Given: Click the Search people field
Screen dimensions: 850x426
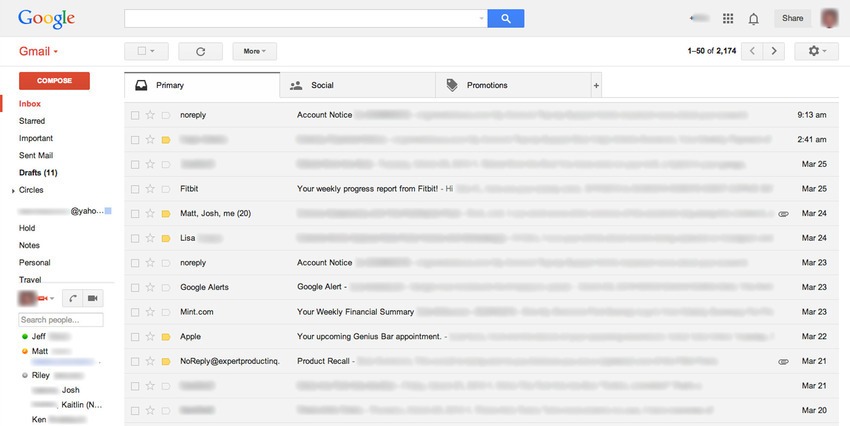Looking at the screenshot, I should pos(61,320).
